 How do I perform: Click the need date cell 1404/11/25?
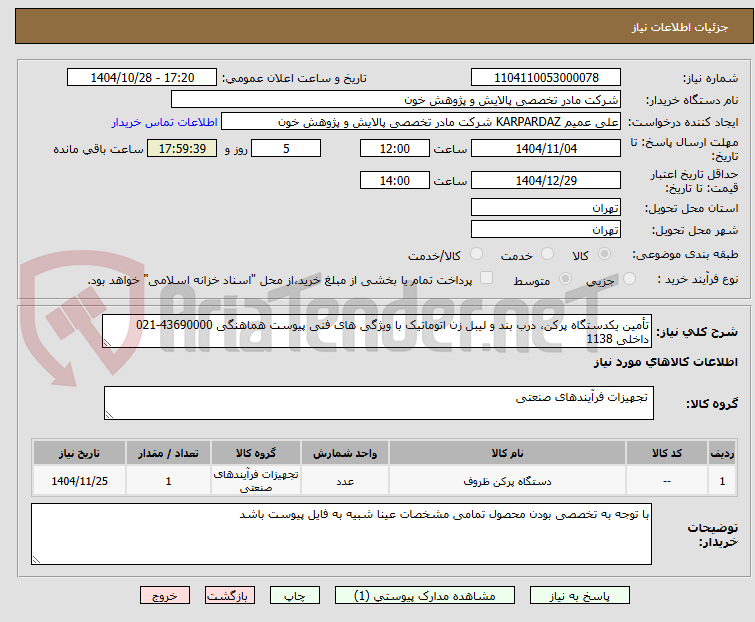point(79,481)
